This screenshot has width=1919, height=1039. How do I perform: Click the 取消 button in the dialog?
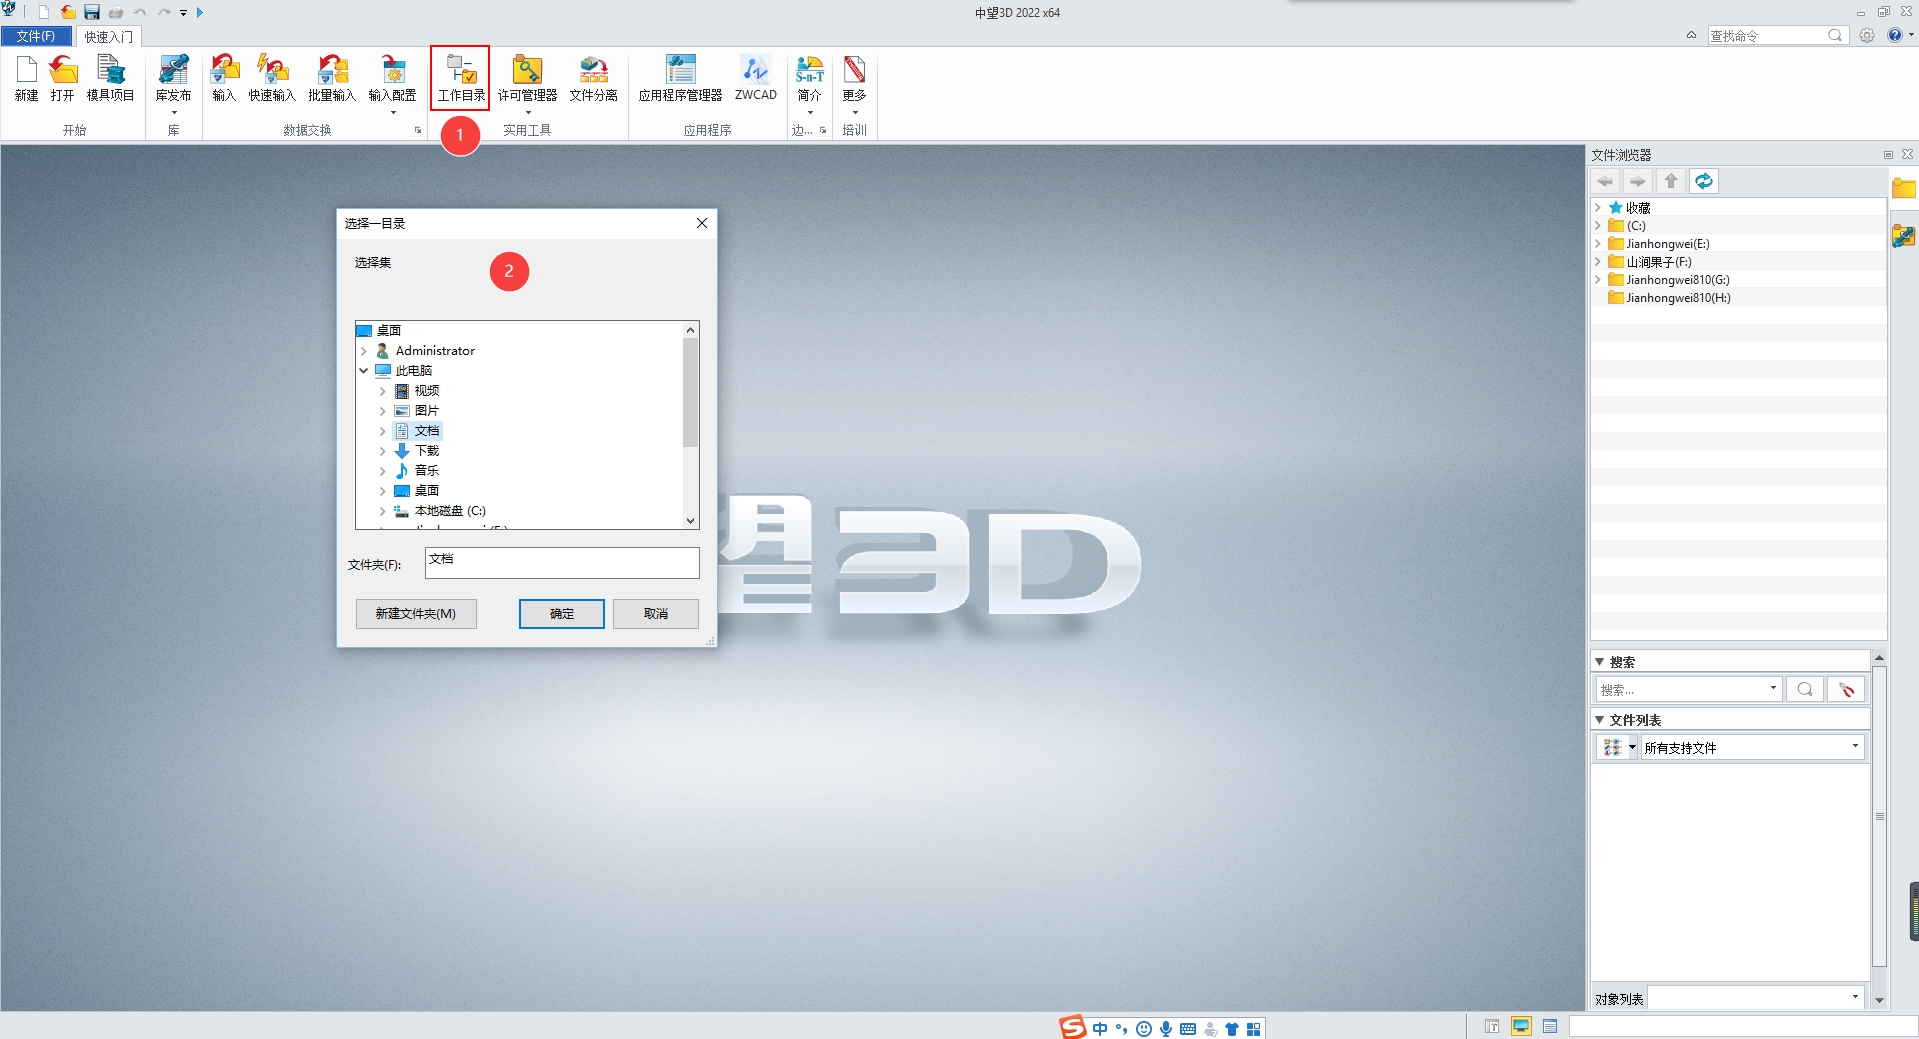click(x=655, y=613)
